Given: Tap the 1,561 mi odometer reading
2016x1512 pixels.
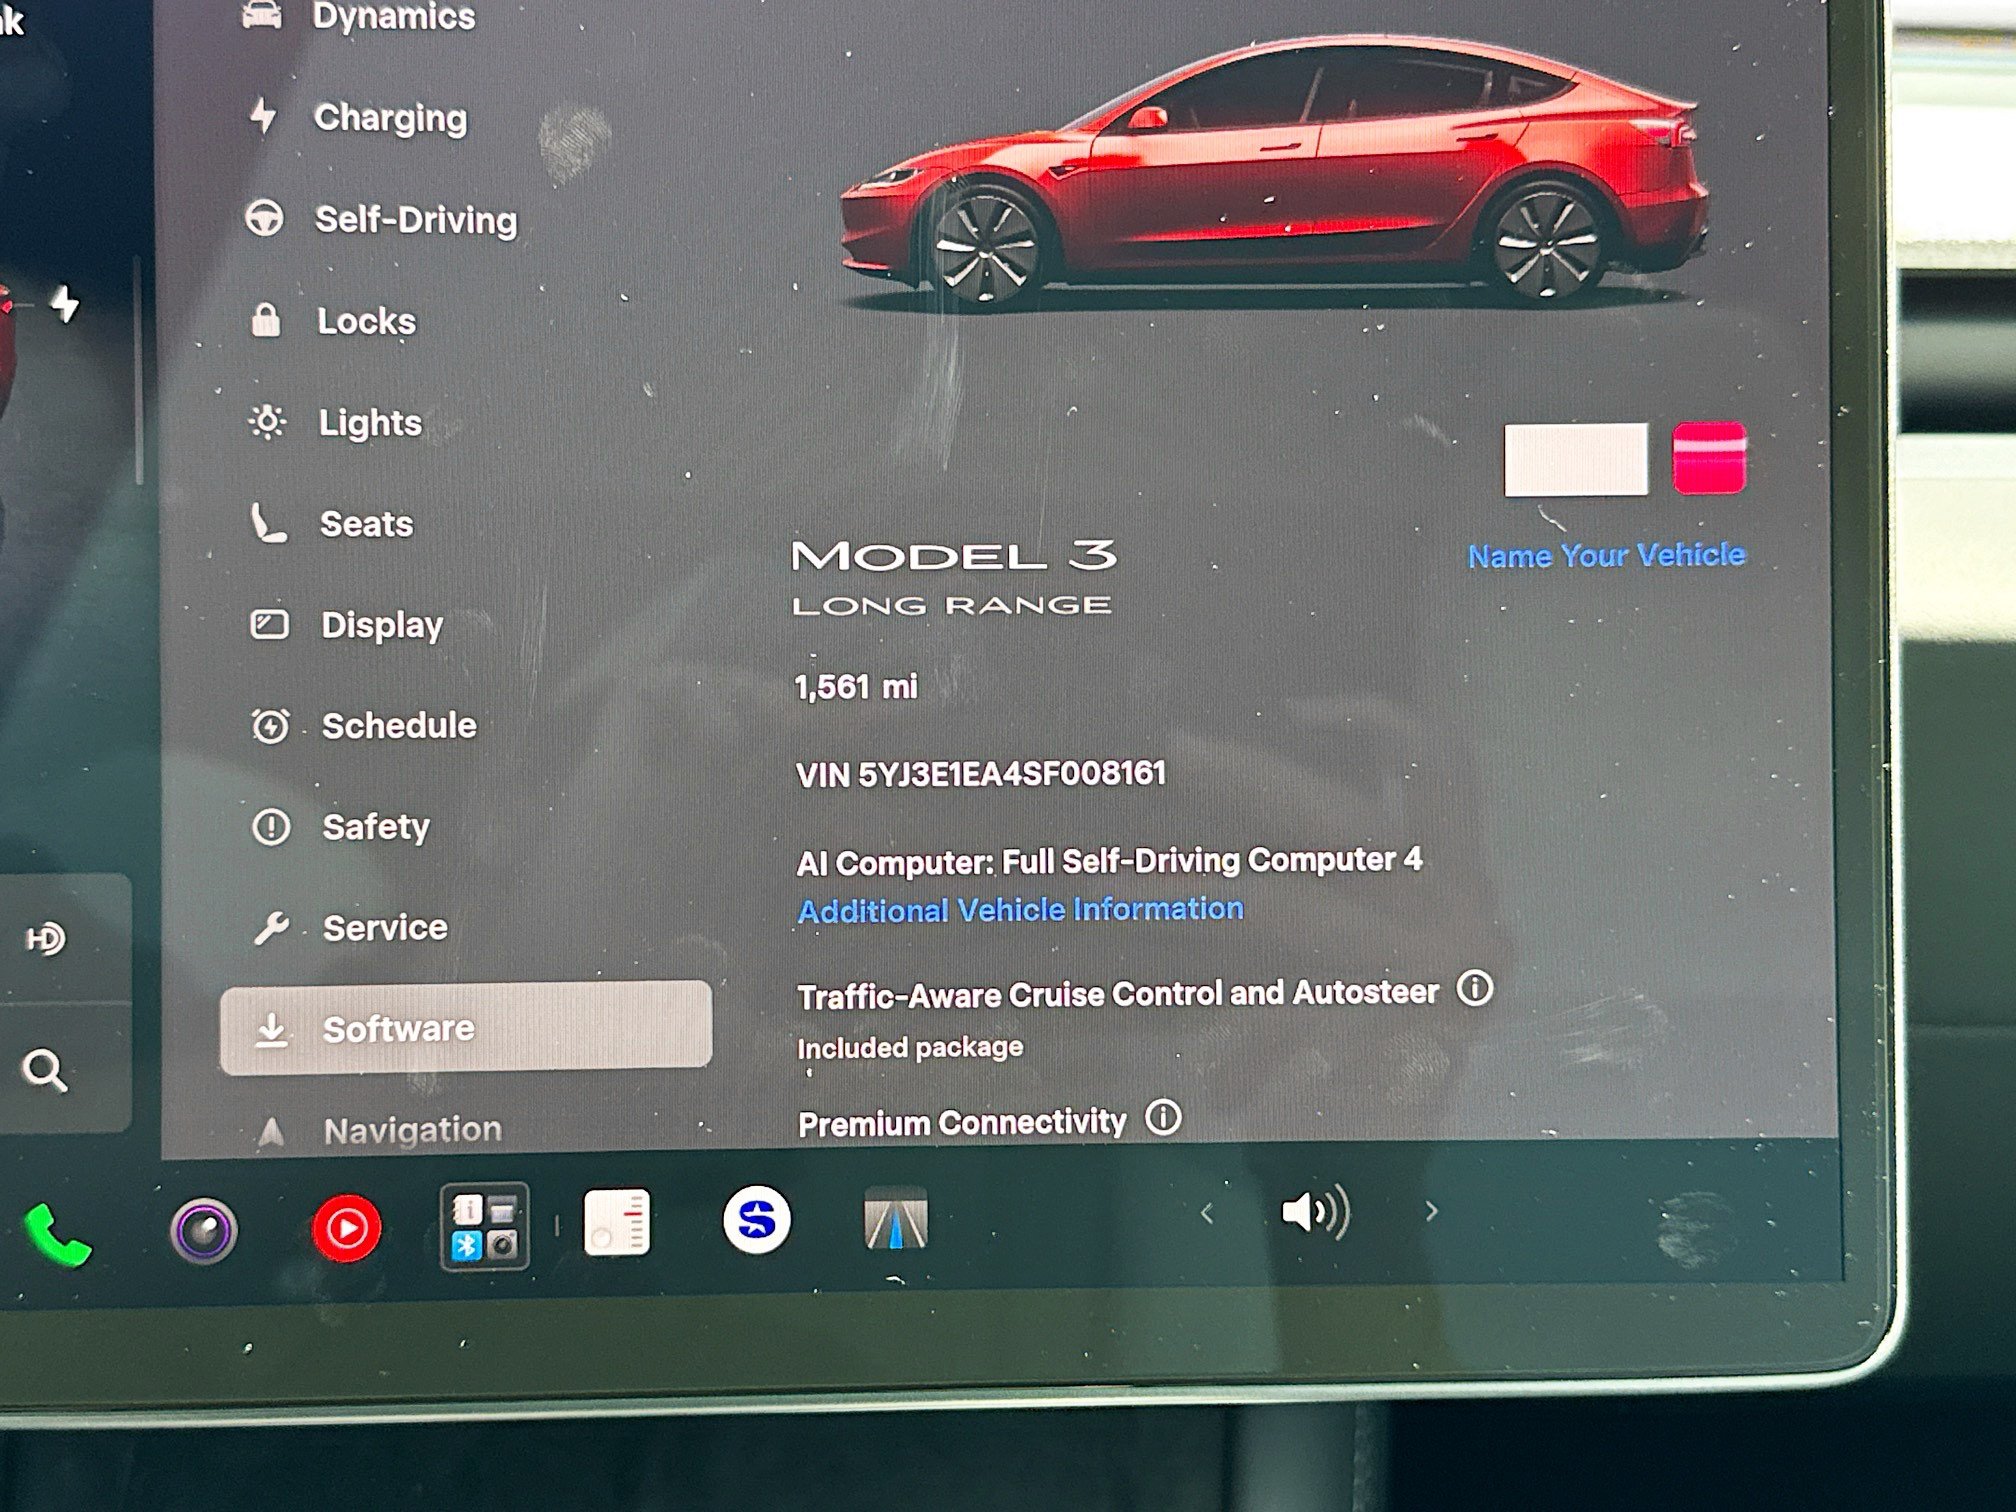Looking at the screenshot, I should (856, 687).
